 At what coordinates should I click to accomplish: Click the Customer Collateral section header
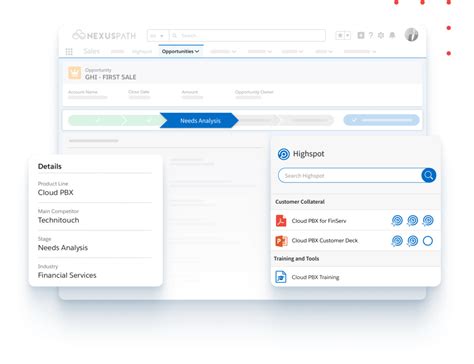pyautogui.click(x=300, y=202)
